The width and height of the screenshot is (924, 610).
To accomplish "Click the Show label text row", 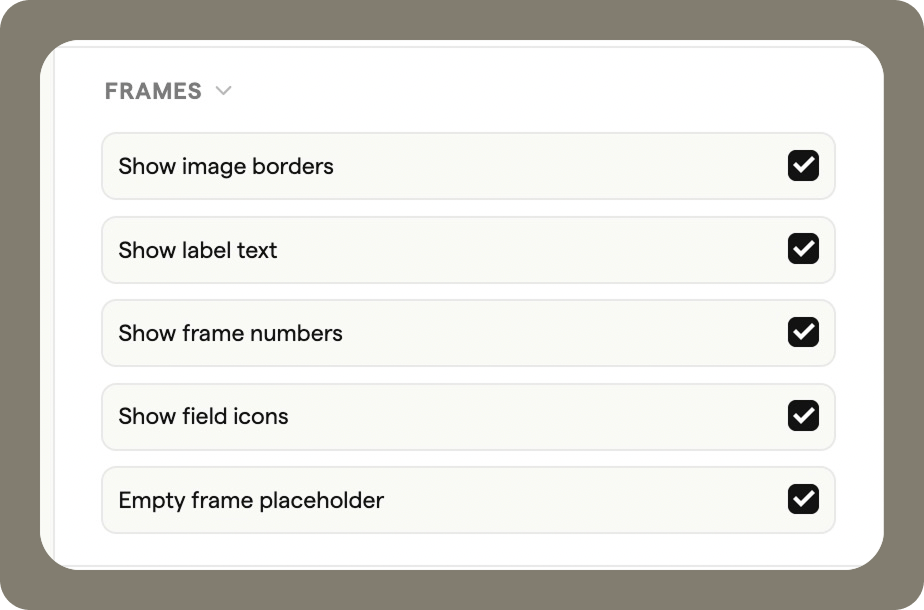I will coord(400,250).
